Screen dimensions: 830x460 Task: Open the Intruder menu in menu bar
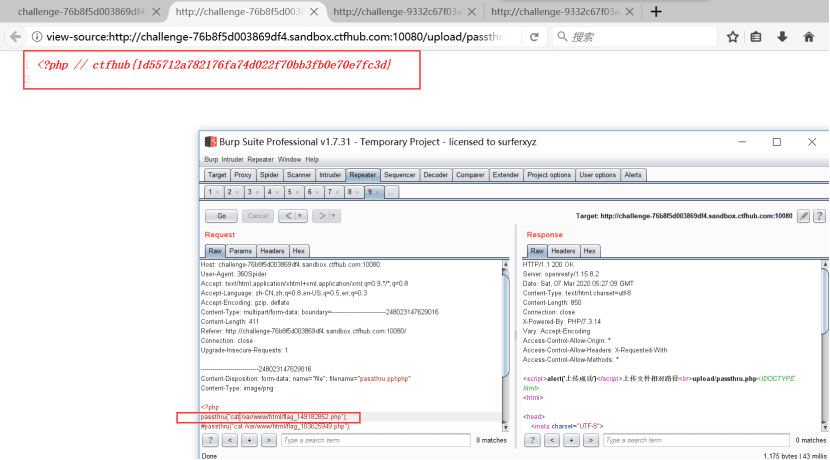coord(234,159)
